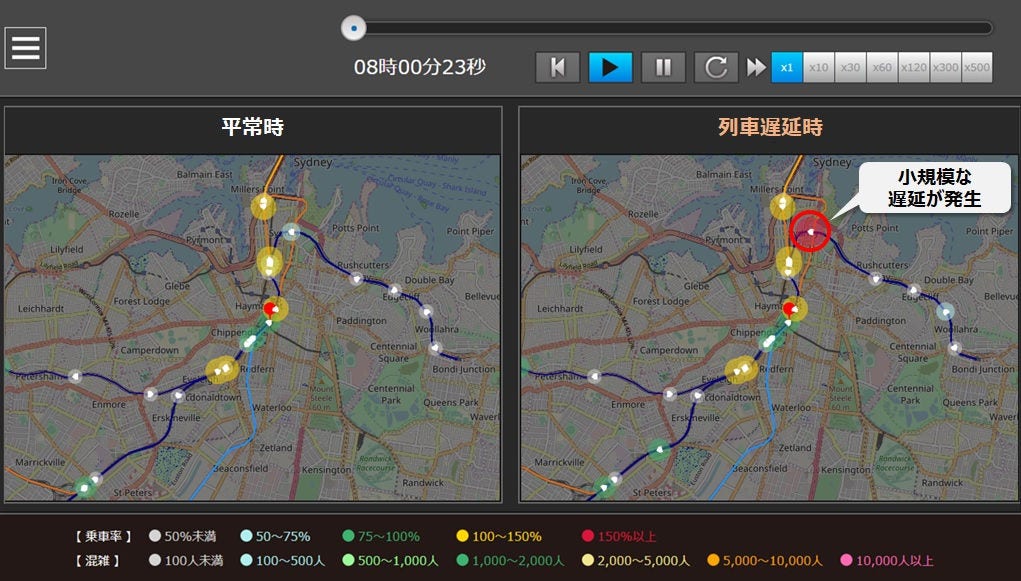Click the fast-forward double arrow icon

click(755, 67)
